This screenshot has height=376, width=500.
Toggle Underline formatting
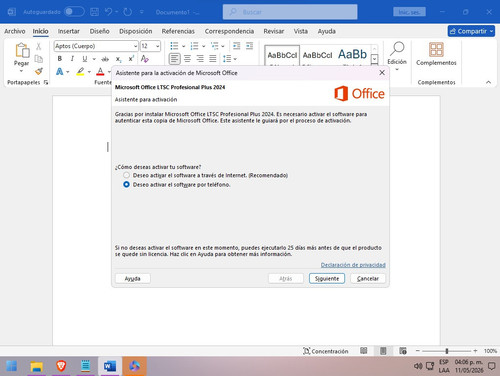[85, 59]
